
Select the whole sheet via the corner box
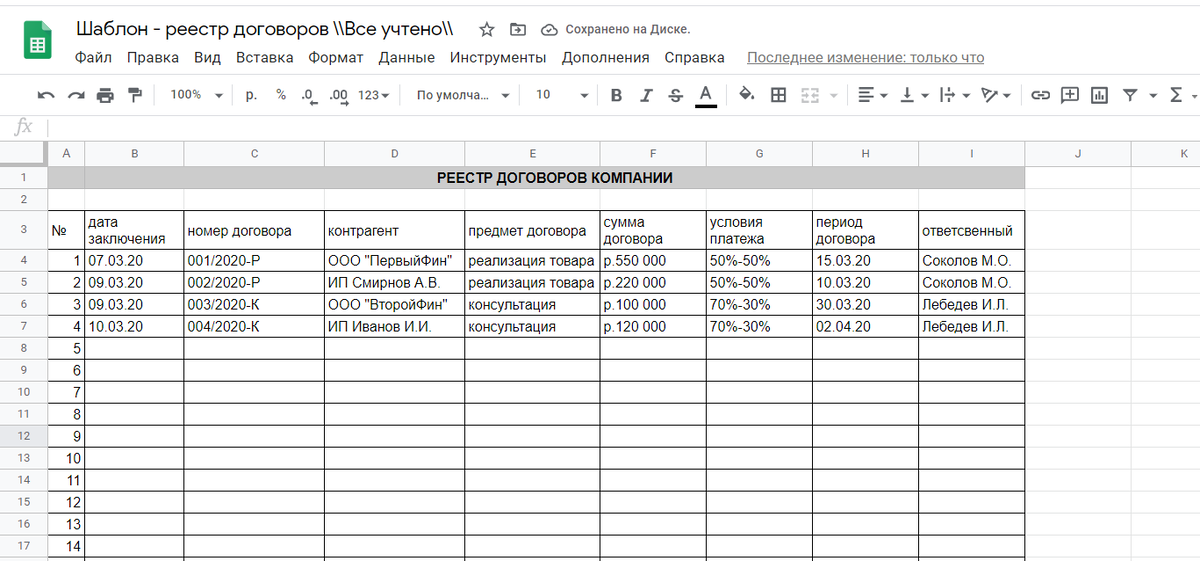point(24,153)
